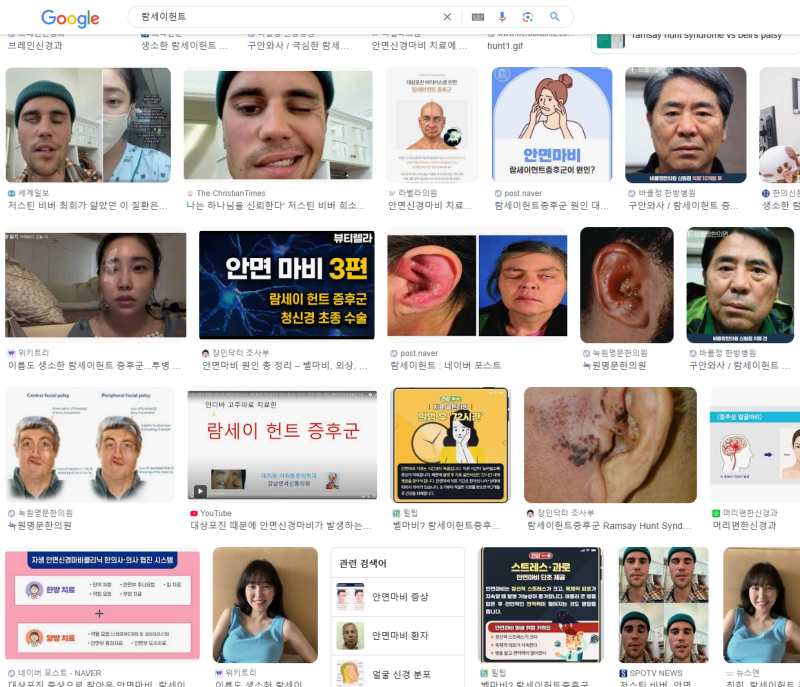Select related search 얼굴 신경 분포
This screenshot has width=800, height=687.
397,673
